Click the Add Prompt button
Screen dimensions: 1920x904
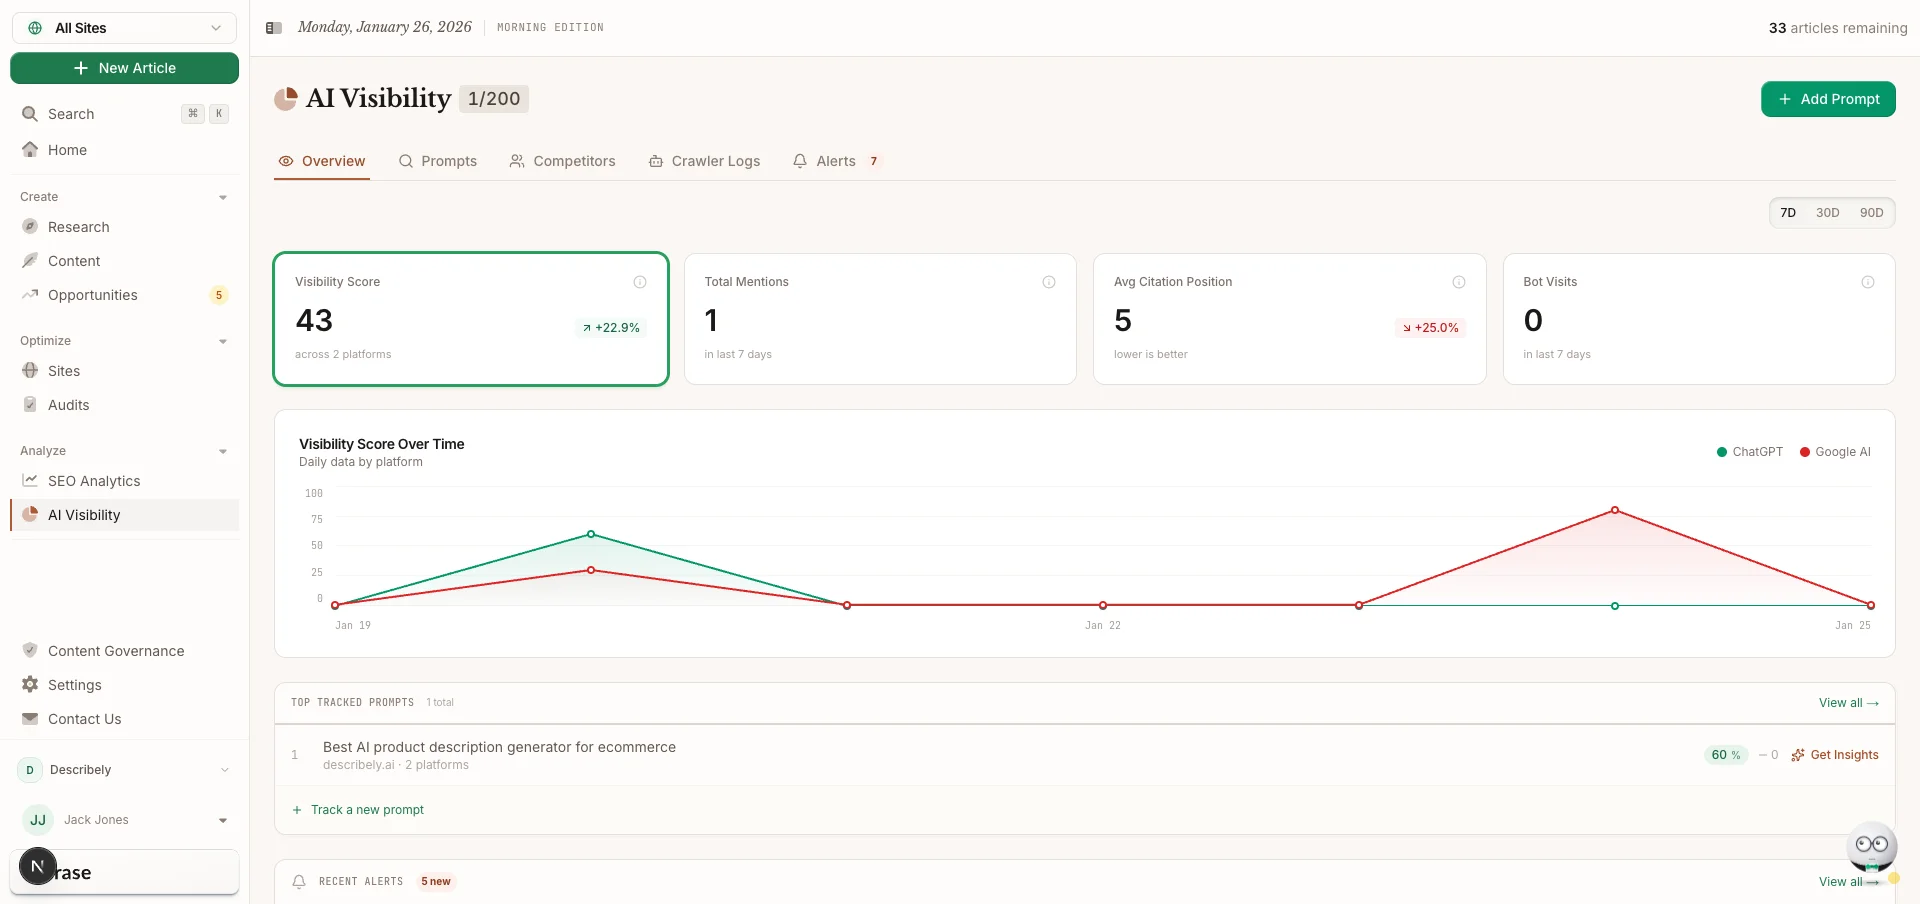click(1827, 99)
